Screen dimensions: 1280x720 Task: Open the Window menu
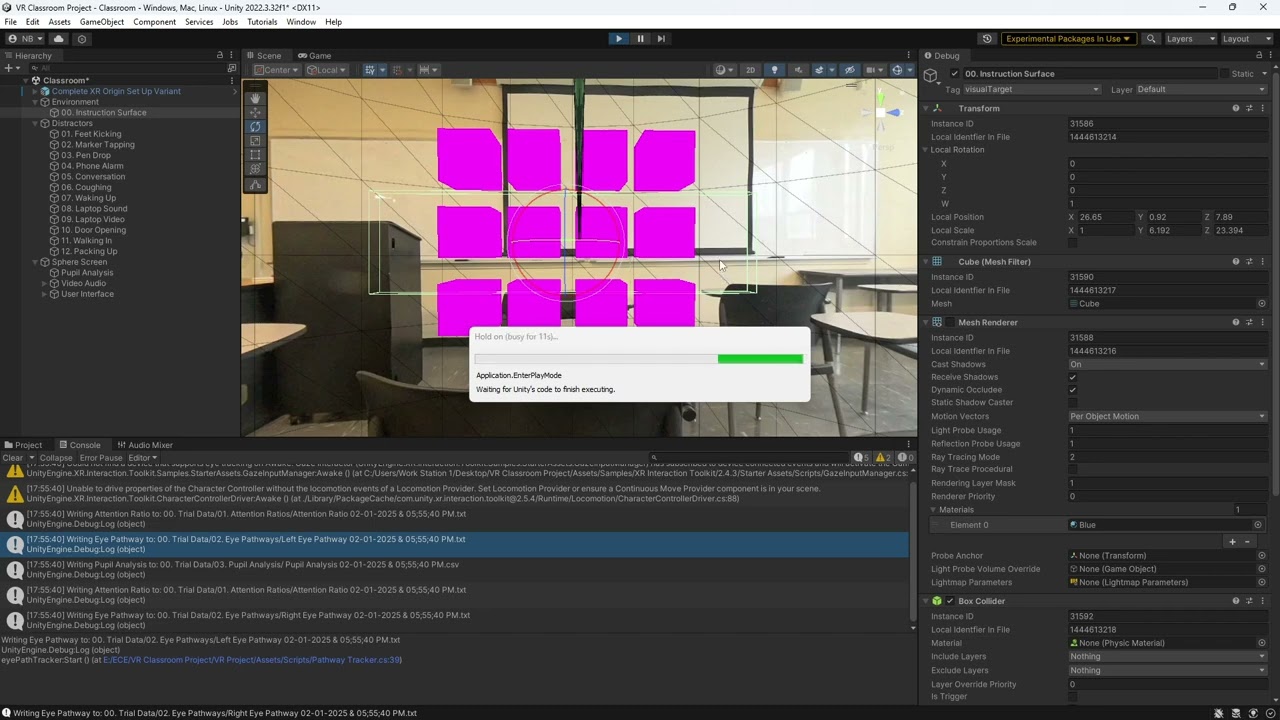point(301,22)
